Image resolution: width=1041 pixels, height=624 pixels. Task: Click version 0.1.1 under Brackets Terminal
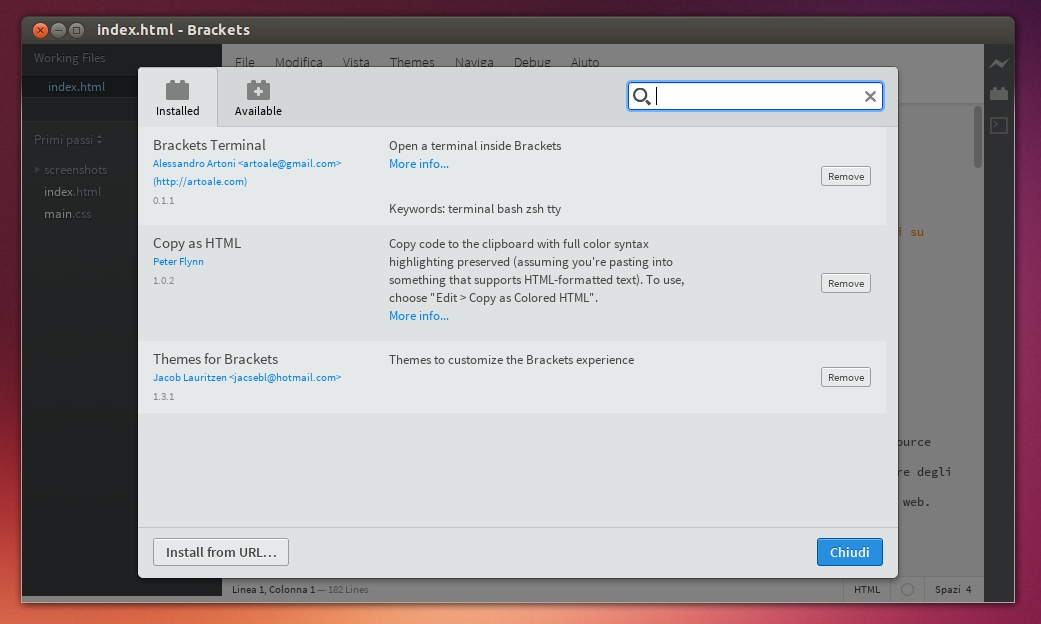tap(163, 200)
